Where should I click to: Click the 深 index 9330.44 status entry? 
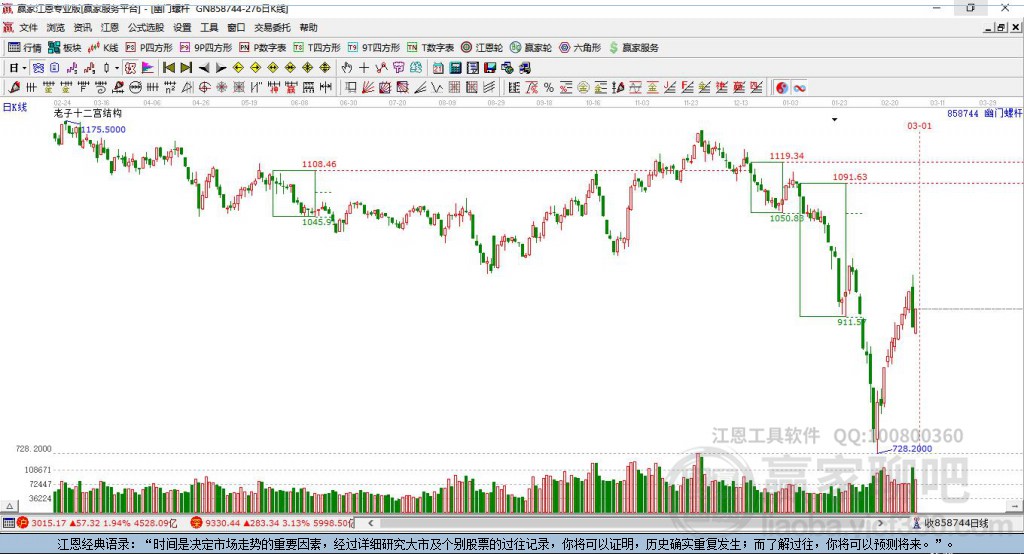pyautogui.click(x=272, y=523)
